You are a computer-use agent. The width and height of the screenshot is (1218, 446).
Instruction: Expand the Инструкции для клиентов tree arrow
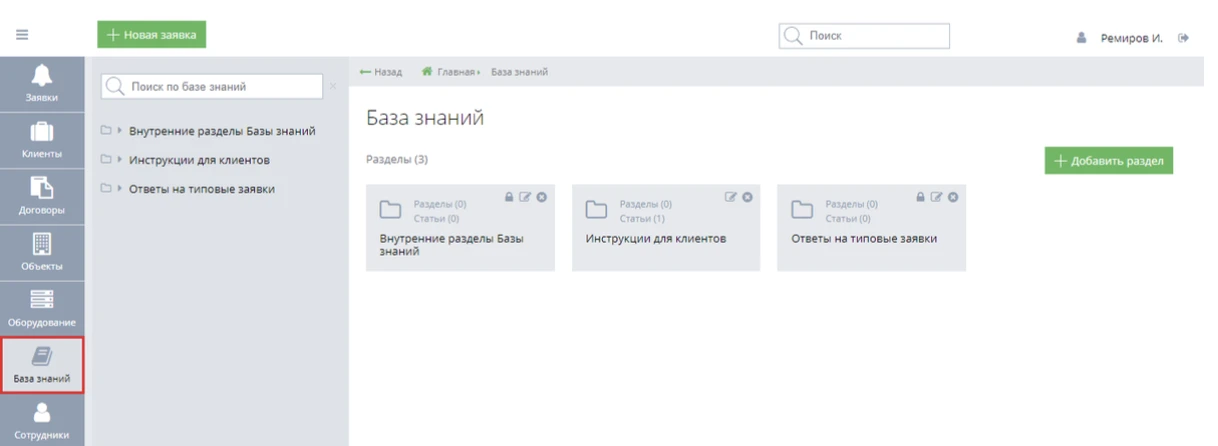click(x=120, y=160)
